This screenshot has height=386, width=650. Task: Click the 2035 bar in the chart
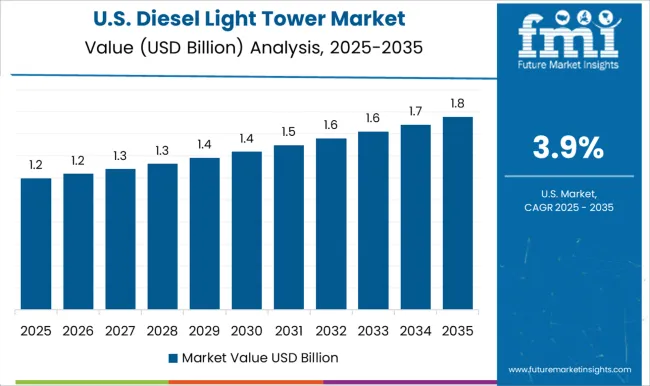pos(458,213)
